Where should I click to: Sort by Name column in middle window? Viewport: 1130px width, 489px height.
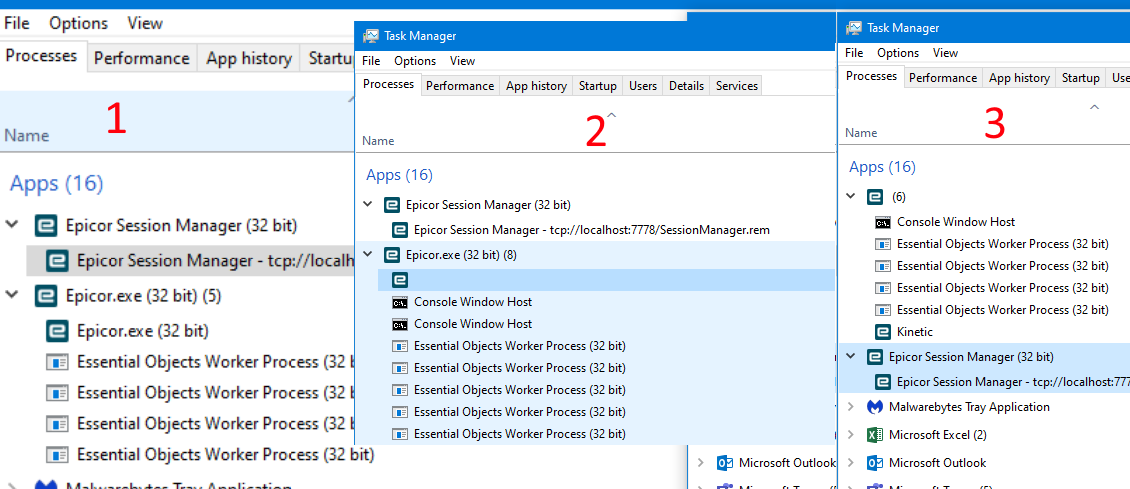point(378,141)
